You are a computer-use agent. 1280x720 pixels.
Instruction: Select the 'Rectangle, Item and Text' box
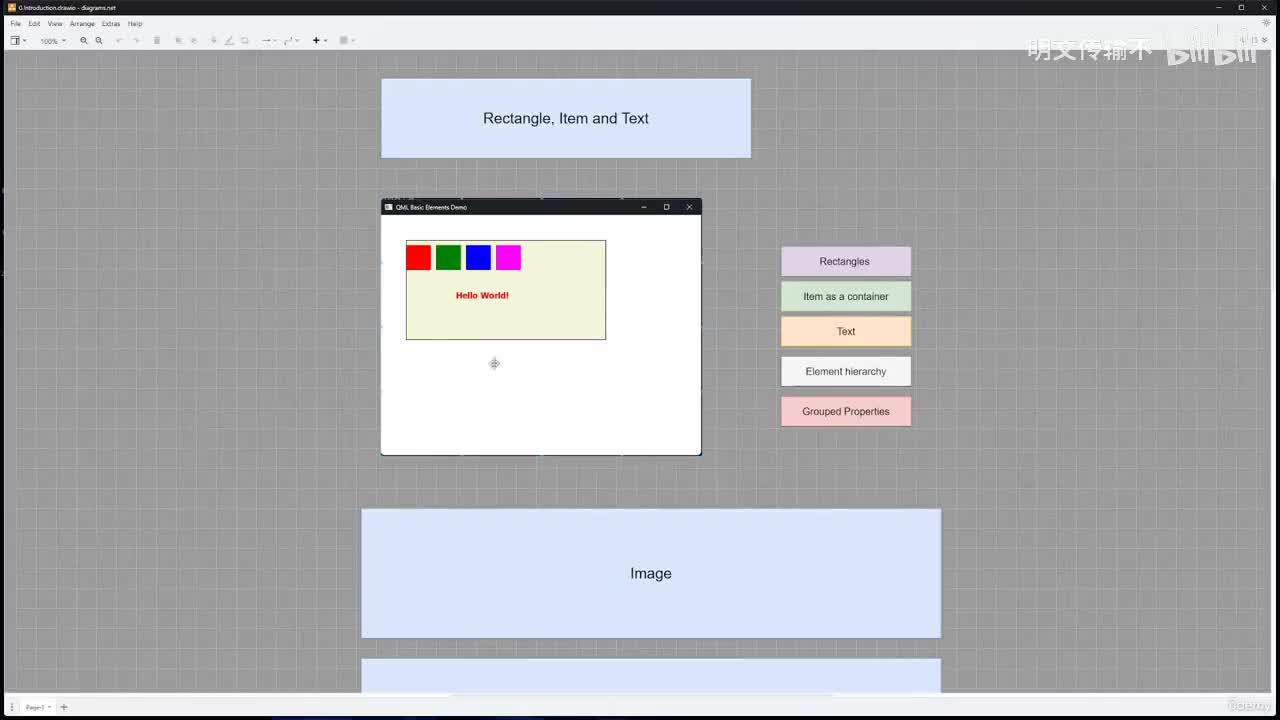click(x=566, y=118)
